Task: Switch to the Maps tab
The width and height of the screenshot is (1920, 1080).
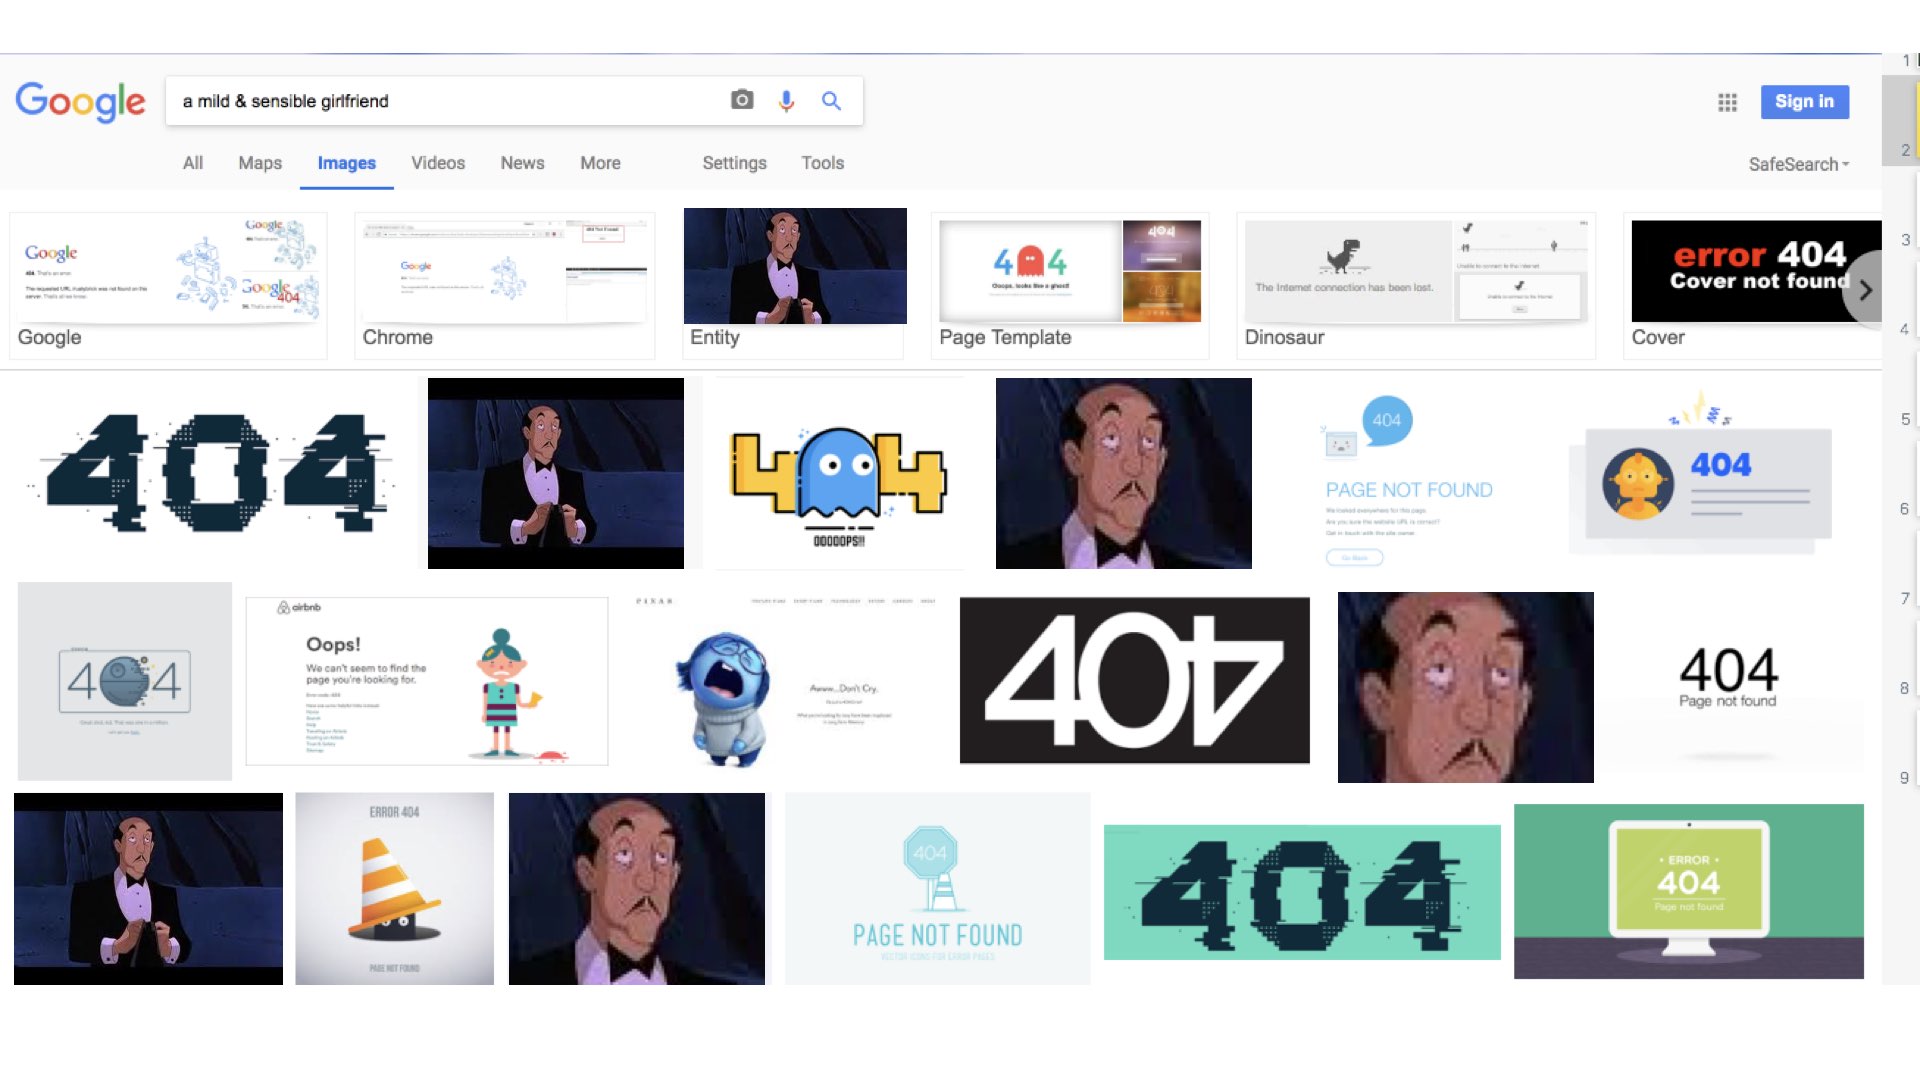Action: [260, 163]
